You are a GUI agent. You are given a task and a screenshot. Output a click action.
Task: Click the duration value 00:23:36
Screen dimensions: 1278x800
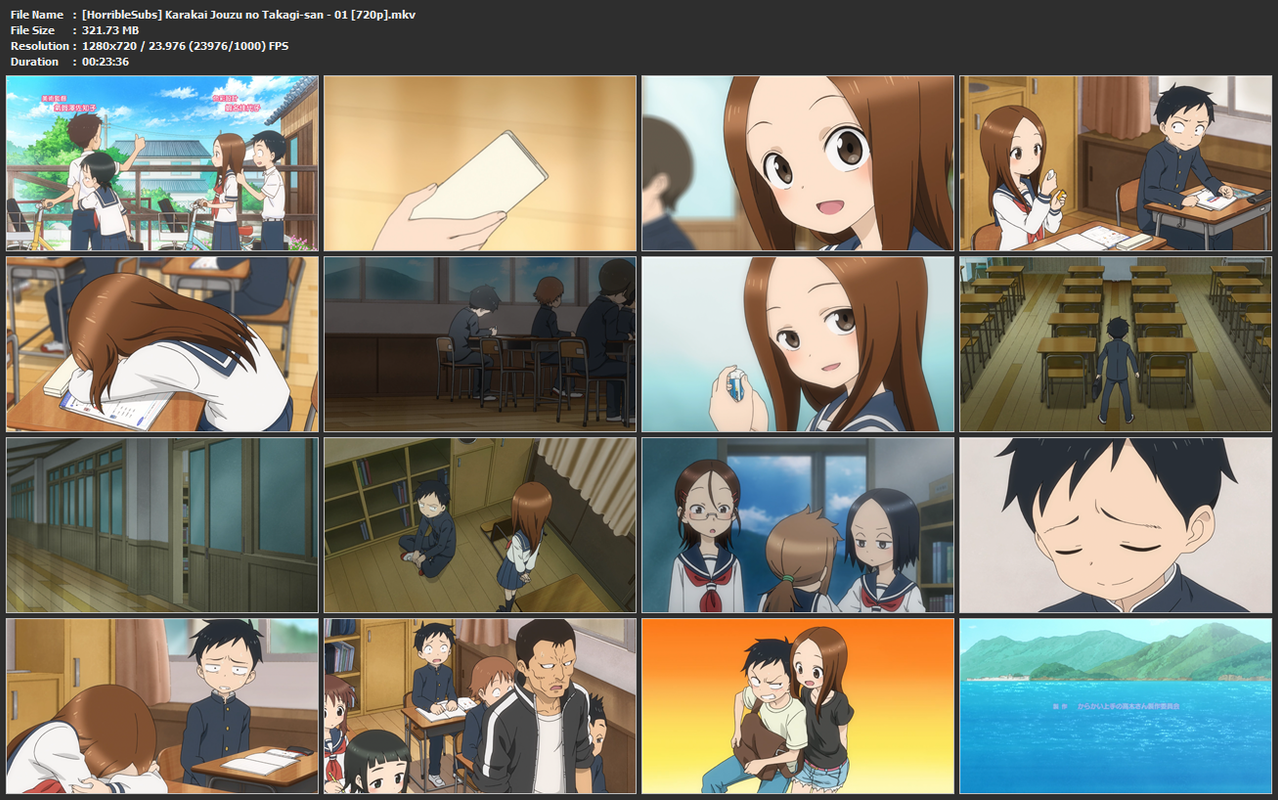pyautogui.click(x=105, y=62)
